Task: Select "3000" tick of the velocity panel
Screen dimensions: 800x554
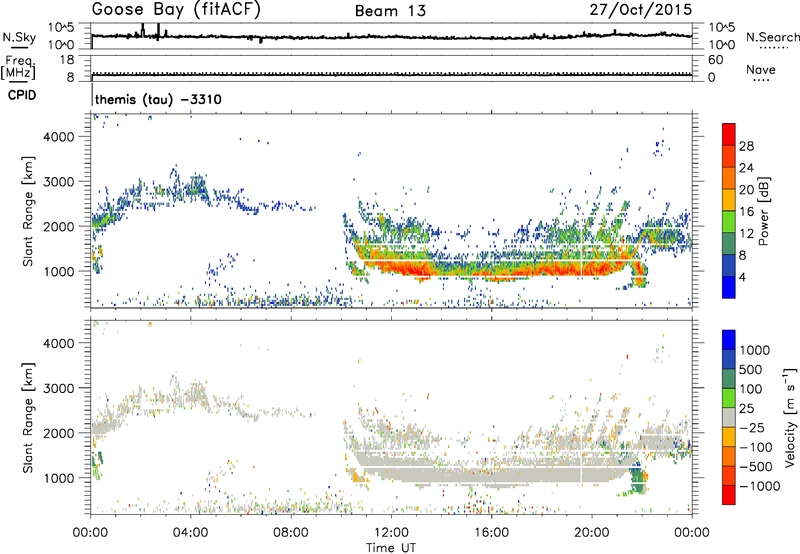Action: pyautogui.click(x=58, y=388)
